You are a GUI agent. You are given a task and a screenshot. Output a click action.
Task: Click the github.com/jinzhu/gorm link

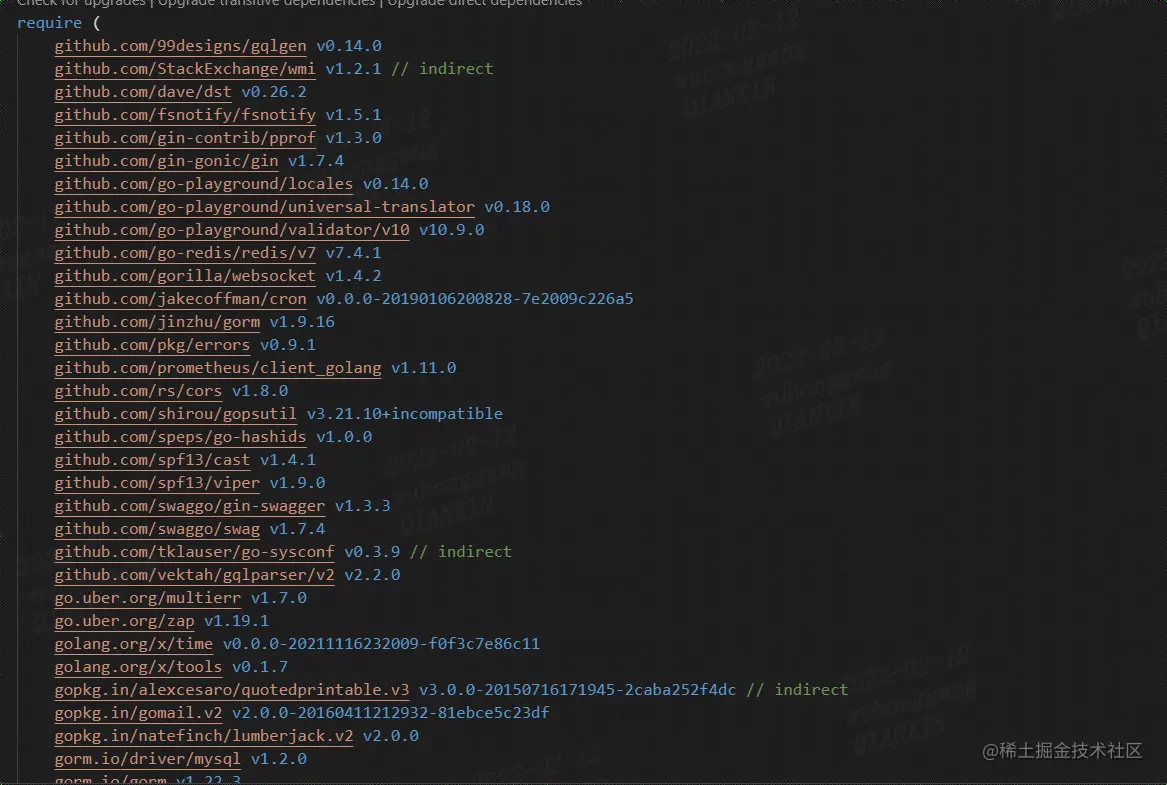(157, 322)
